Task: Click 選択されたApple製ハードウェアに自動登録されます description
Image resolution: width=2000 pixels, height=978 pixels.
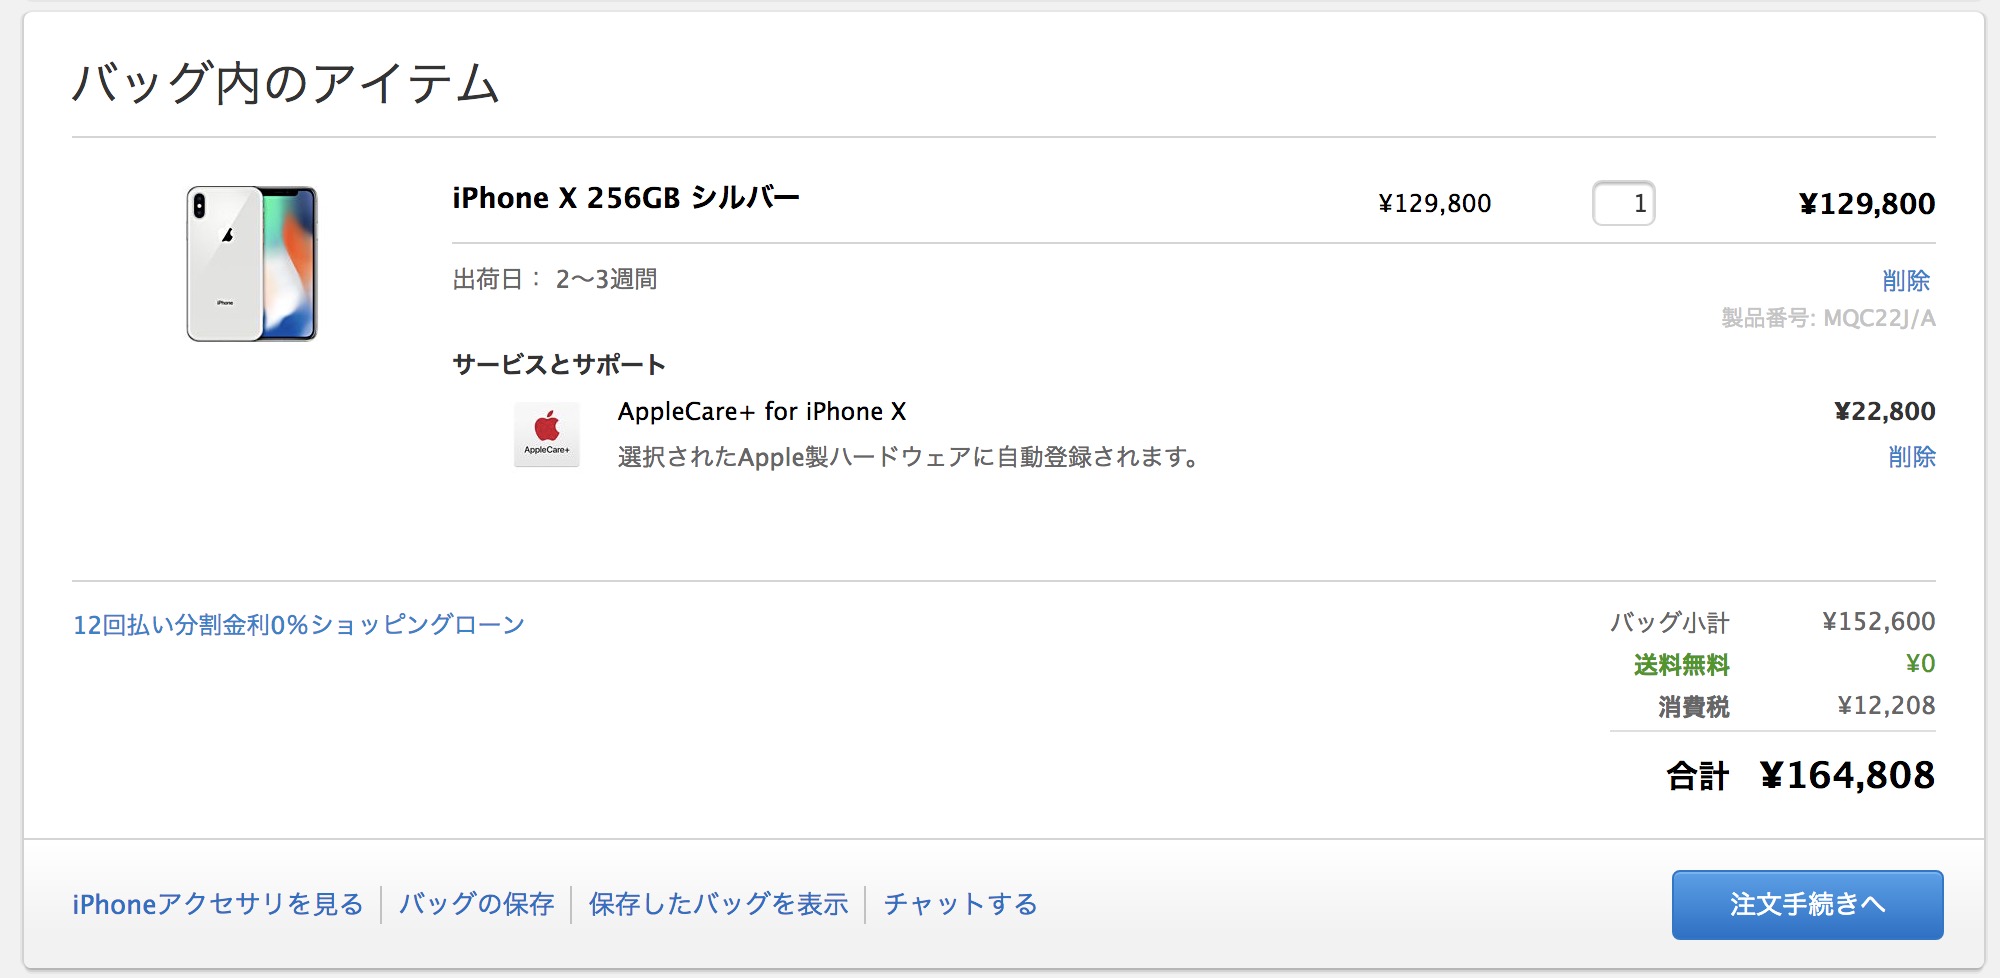Action: 908,457
